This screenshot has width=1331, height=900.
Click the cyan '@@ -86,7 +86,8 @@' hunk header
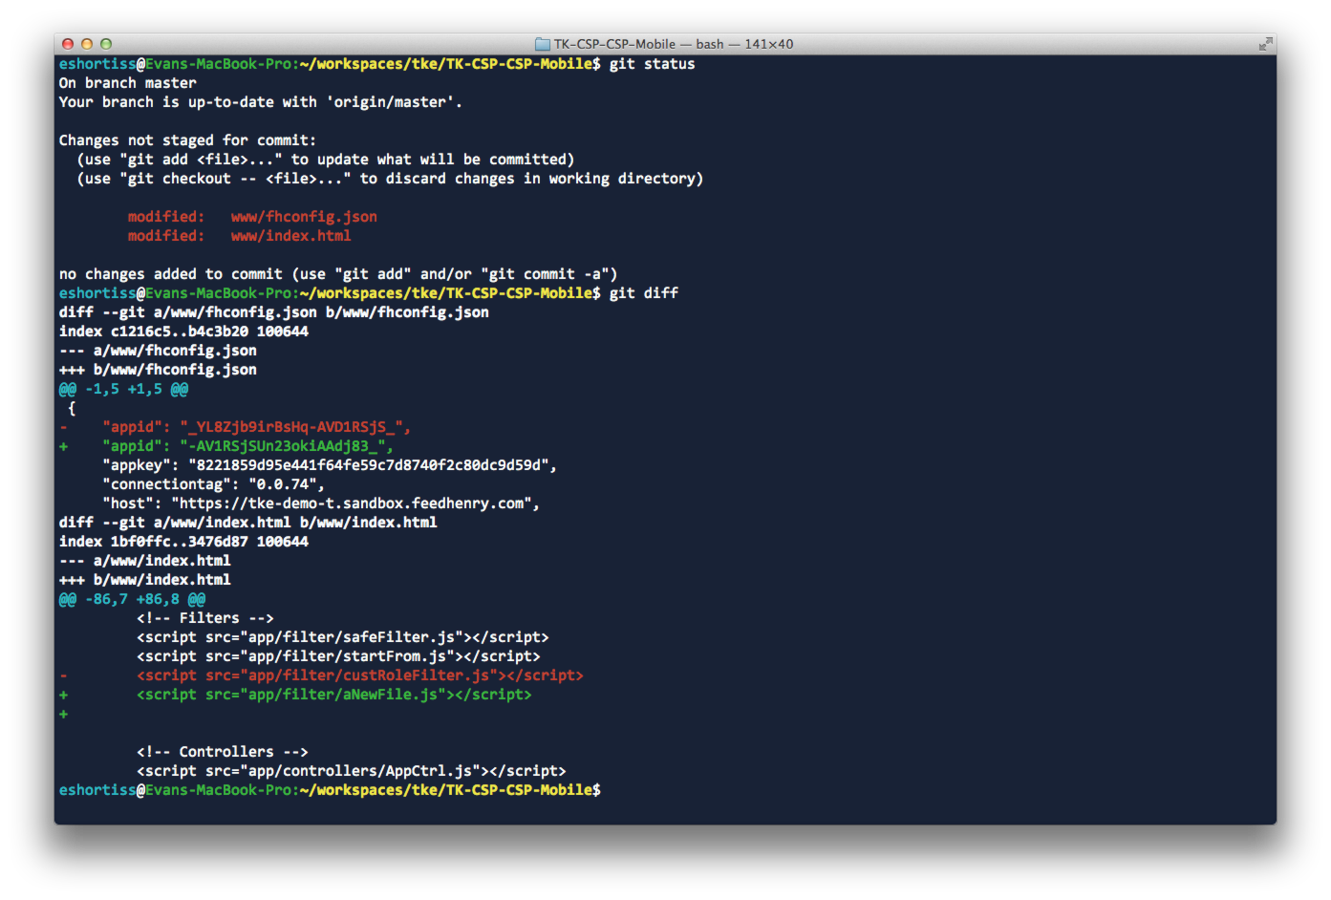pyautogui.click(x=132, y=599)
